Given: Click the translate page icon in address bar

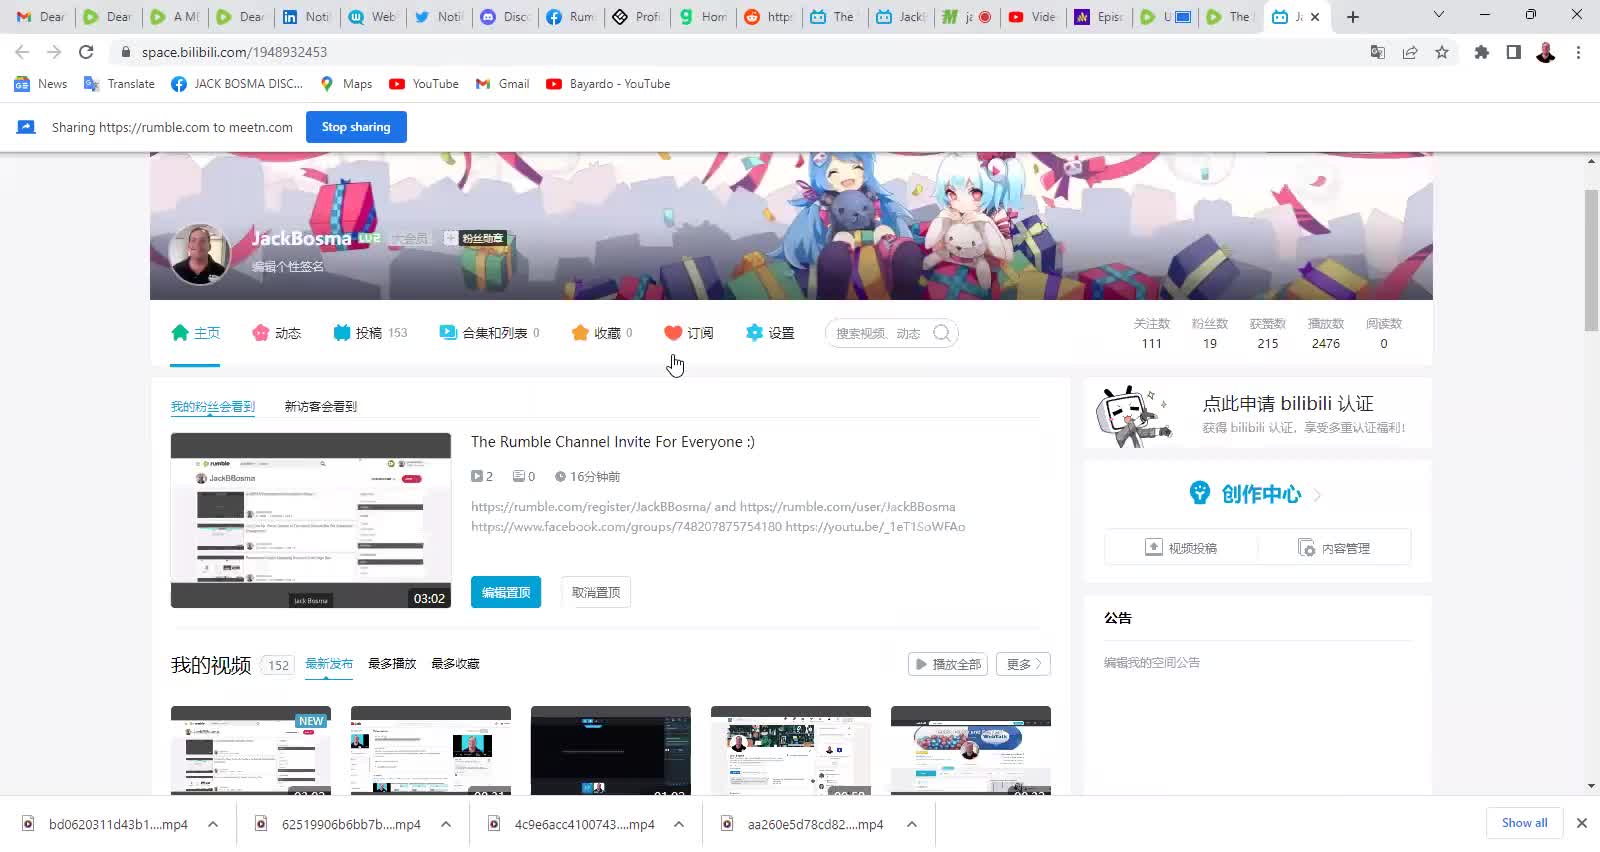Looking at the screenshot, I should click(x=1378, y=52).
